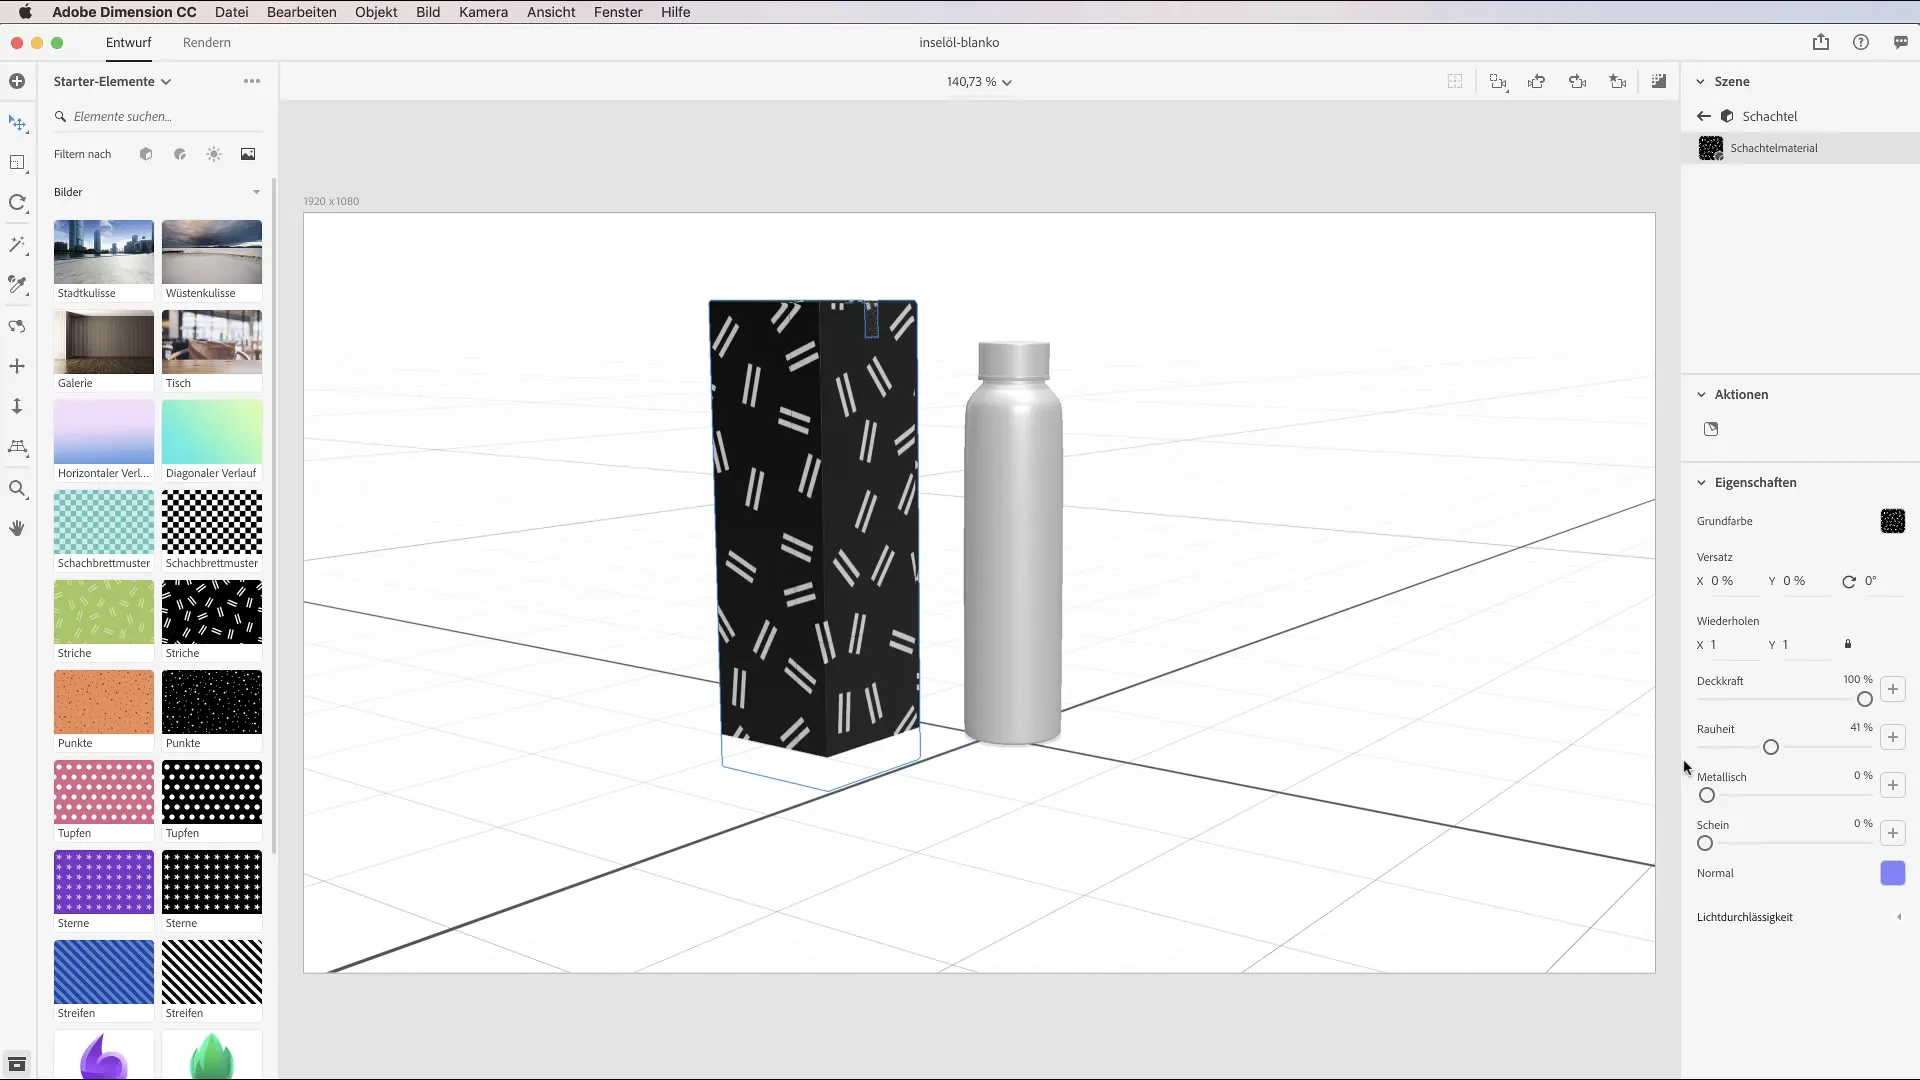Activate the select and move tool

click(17, 123)
